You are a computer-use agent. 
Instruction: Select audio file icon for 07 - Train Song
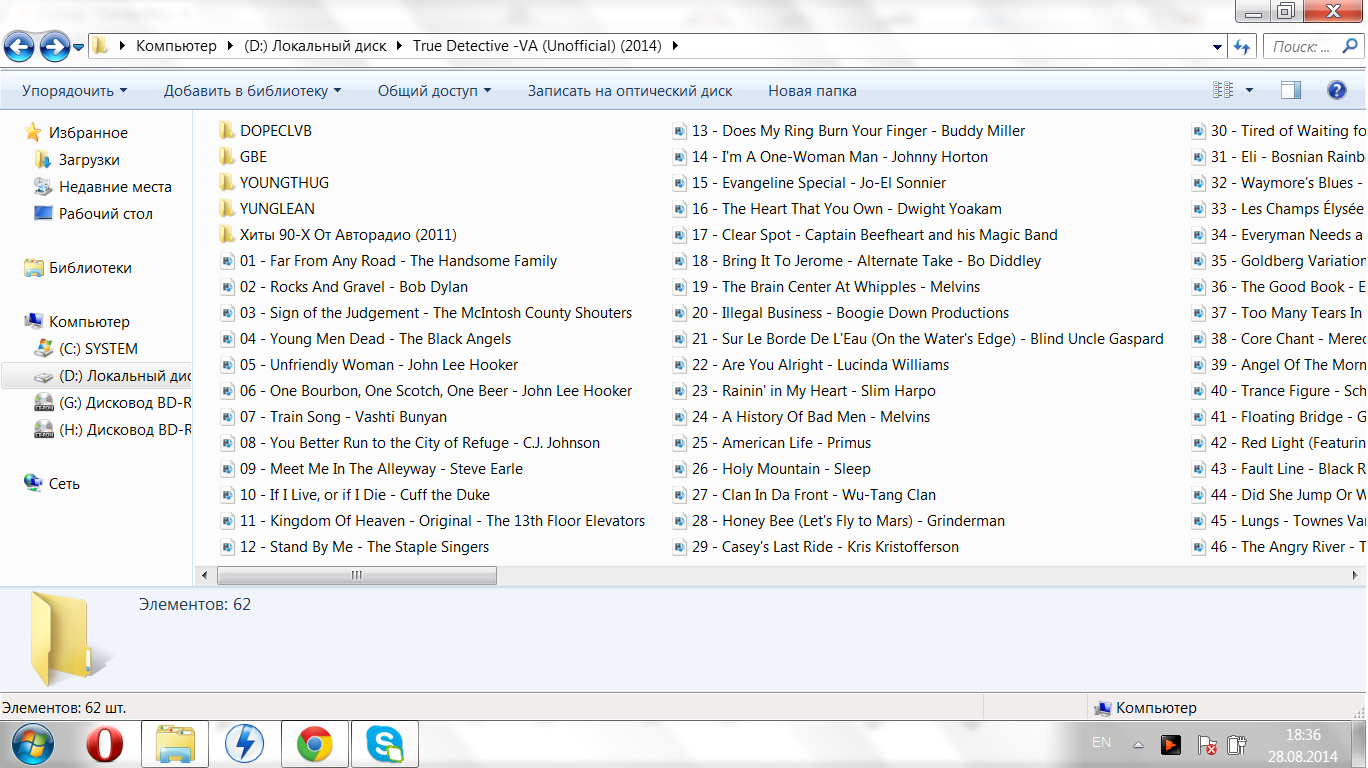[x=227, y=417]
